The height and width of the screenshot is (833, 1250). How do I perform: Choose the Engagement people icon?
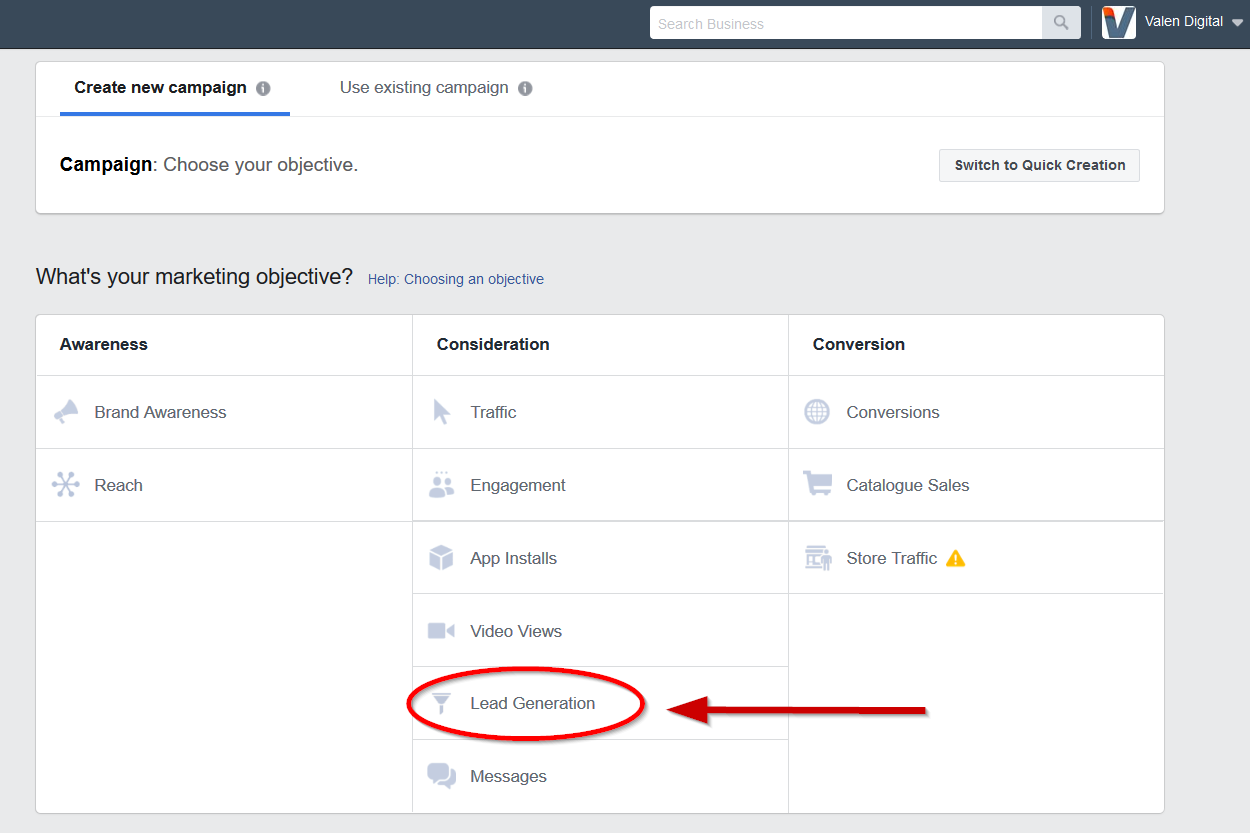tap(441, 485)
